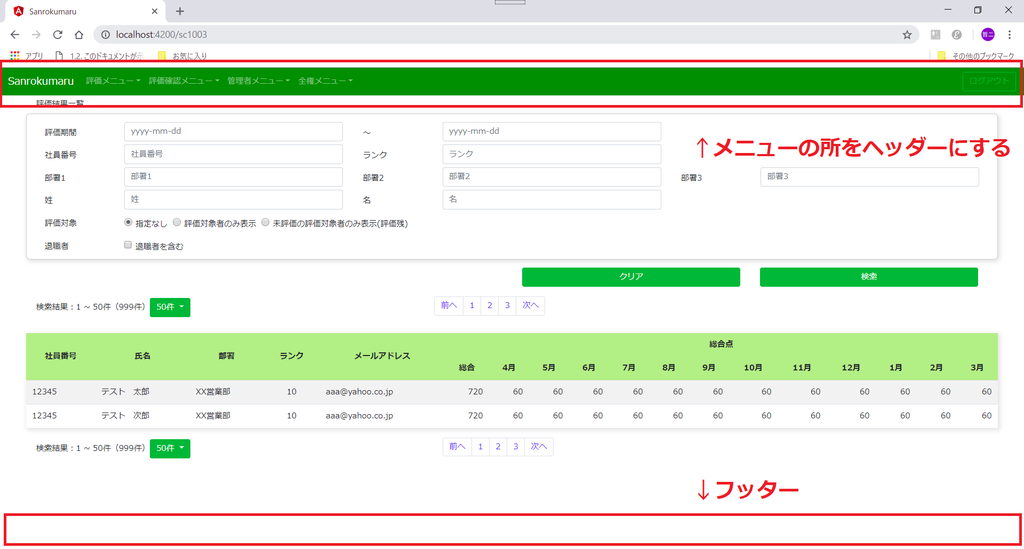Open the purple profile avatar
The image size is (1024, 549).
[987, 35]
